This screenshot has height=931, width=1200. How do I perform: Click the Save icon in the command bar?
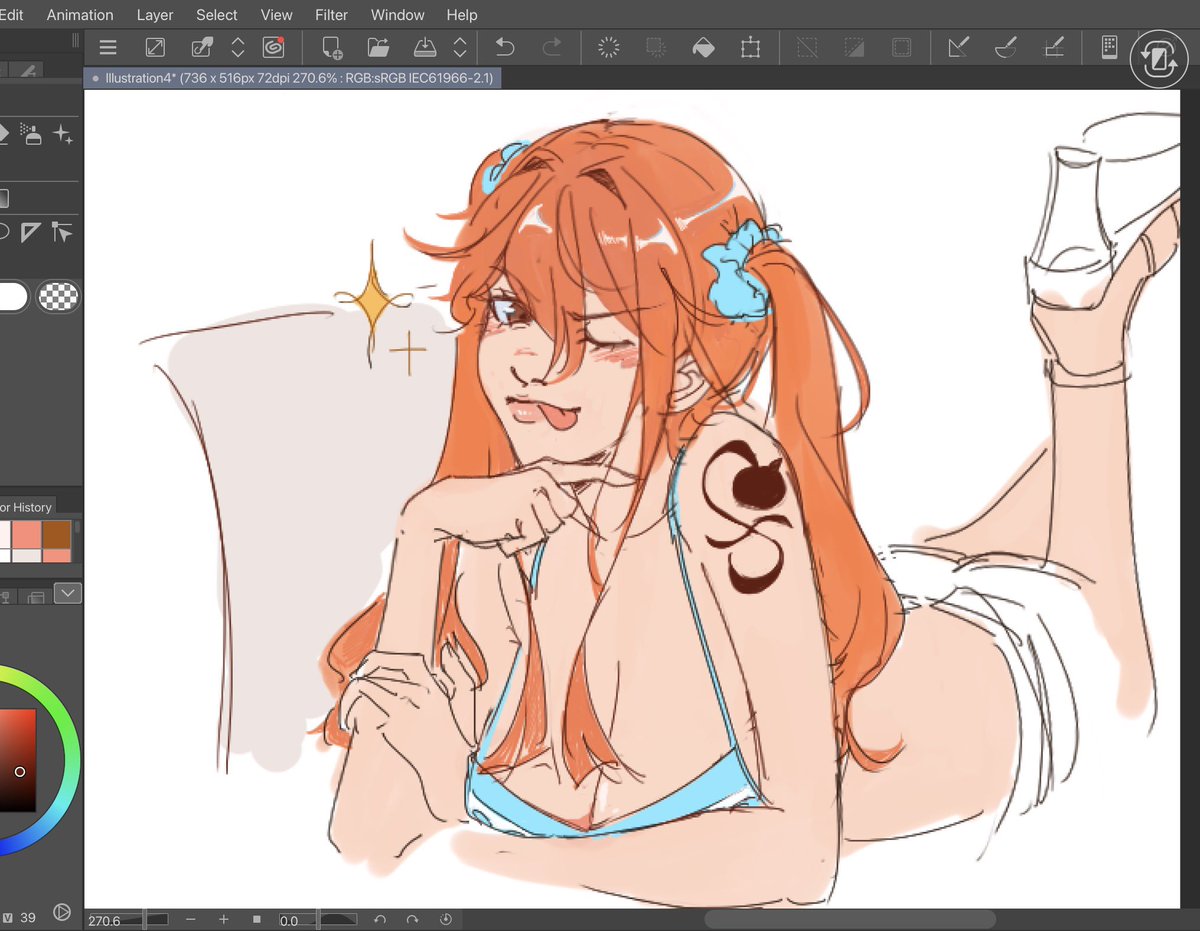pos(425,47)
